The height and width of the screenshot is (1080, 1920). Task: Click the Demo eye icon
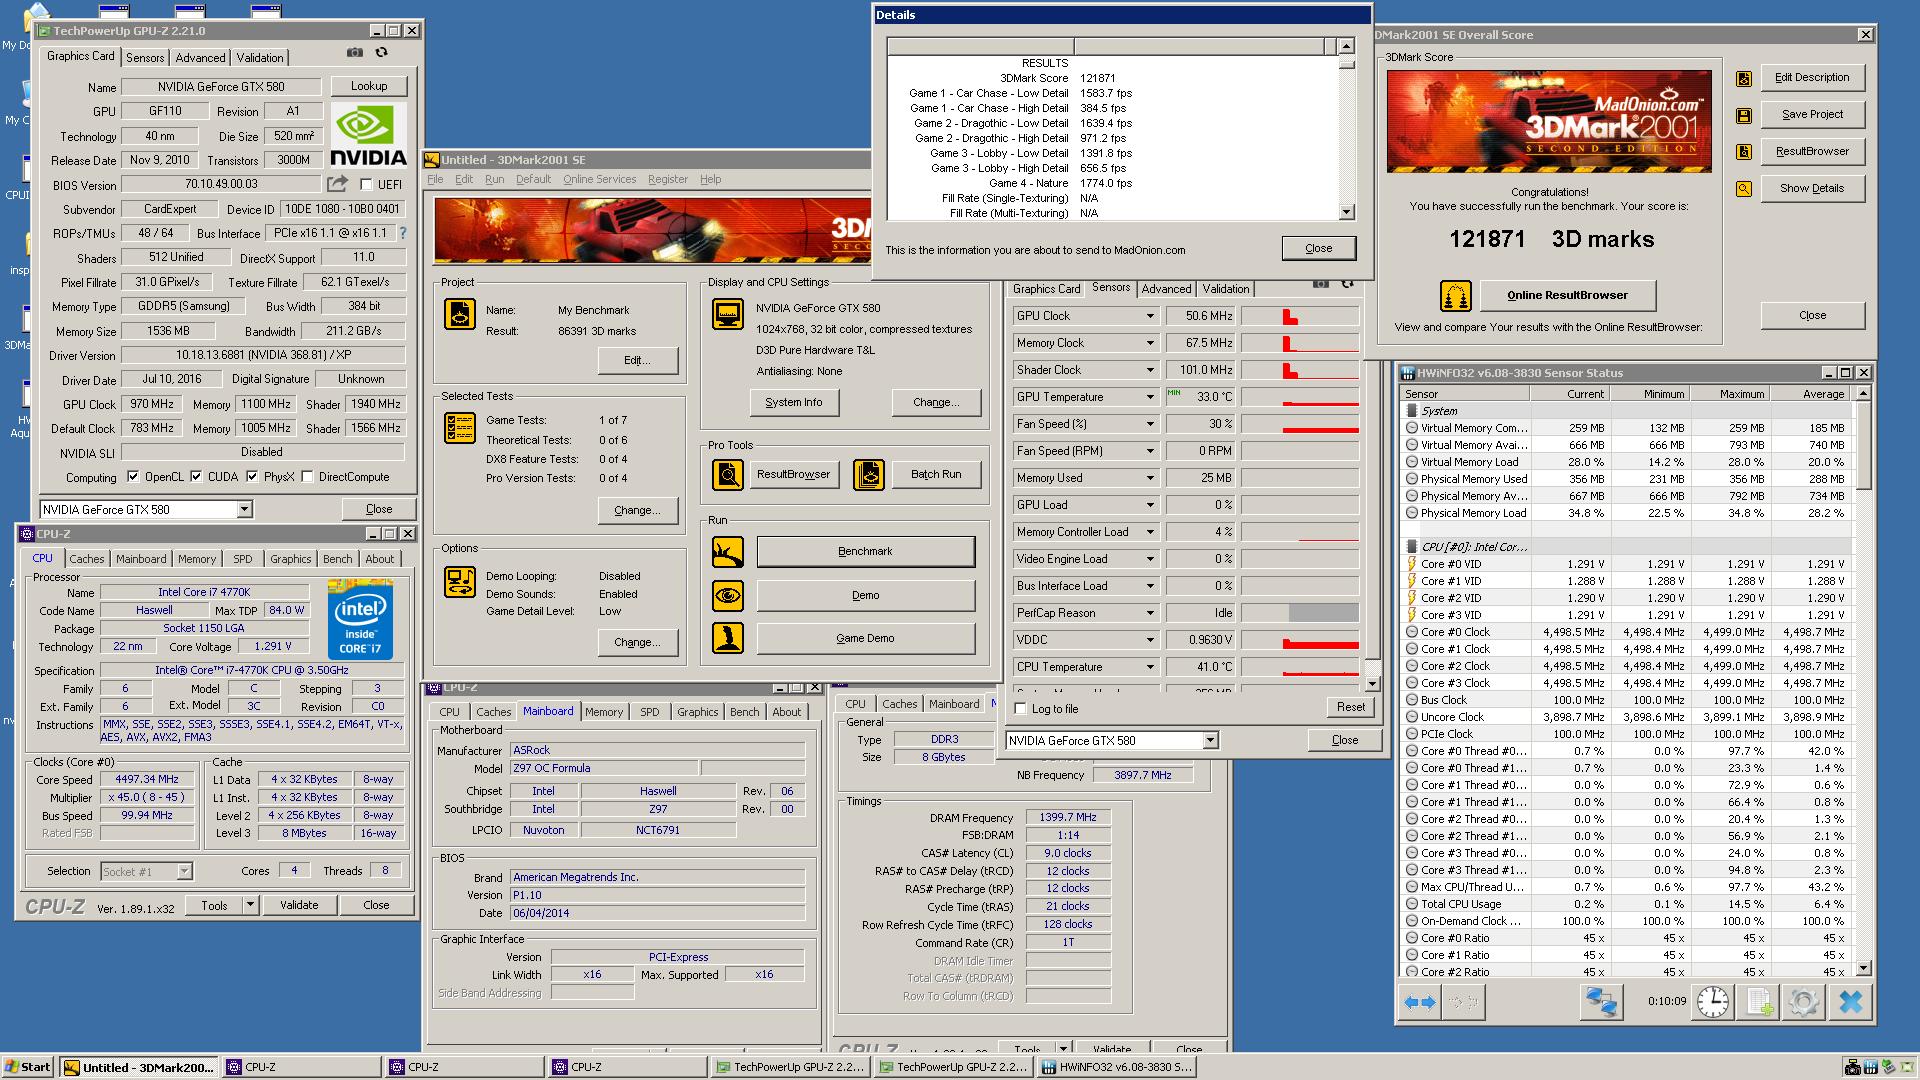pyautogui.click(x=728, y=596)
